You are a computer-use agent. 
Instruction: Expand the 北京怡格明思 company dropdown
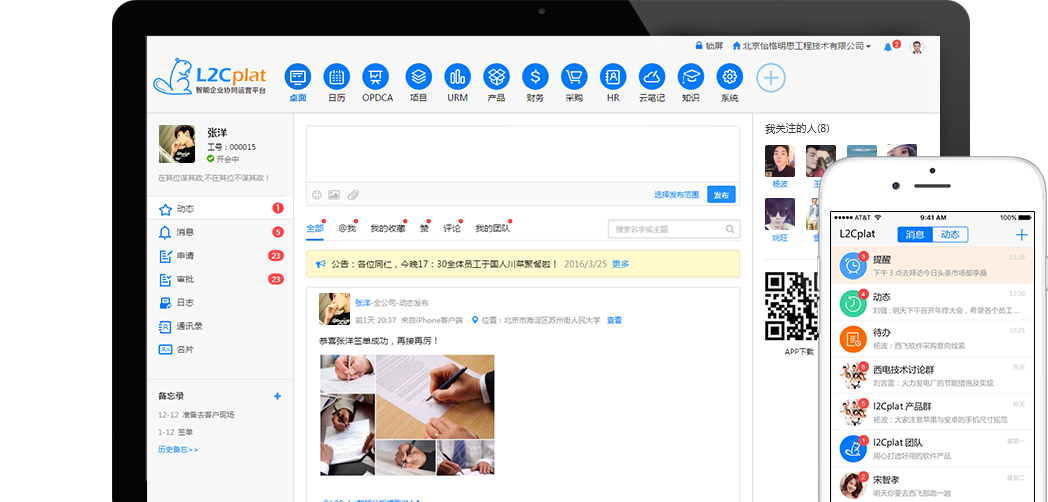tap(802, 46)
